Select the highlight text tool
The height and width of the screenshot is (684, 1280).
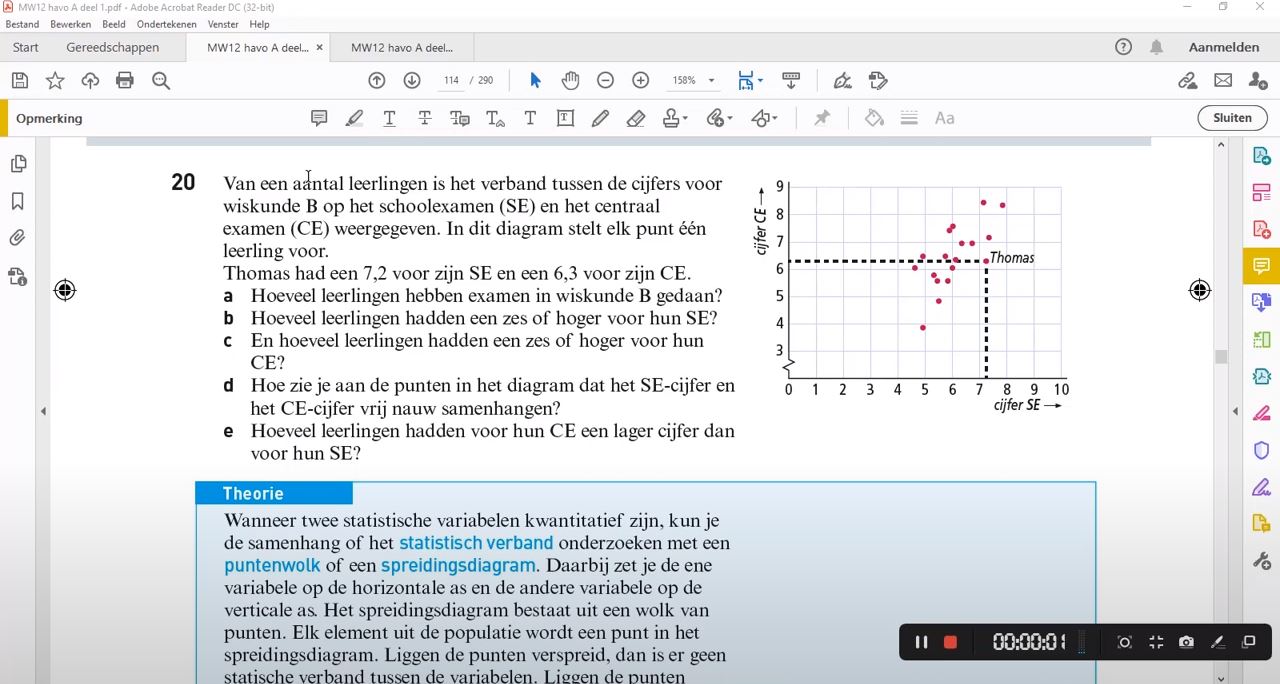point(354,118)
